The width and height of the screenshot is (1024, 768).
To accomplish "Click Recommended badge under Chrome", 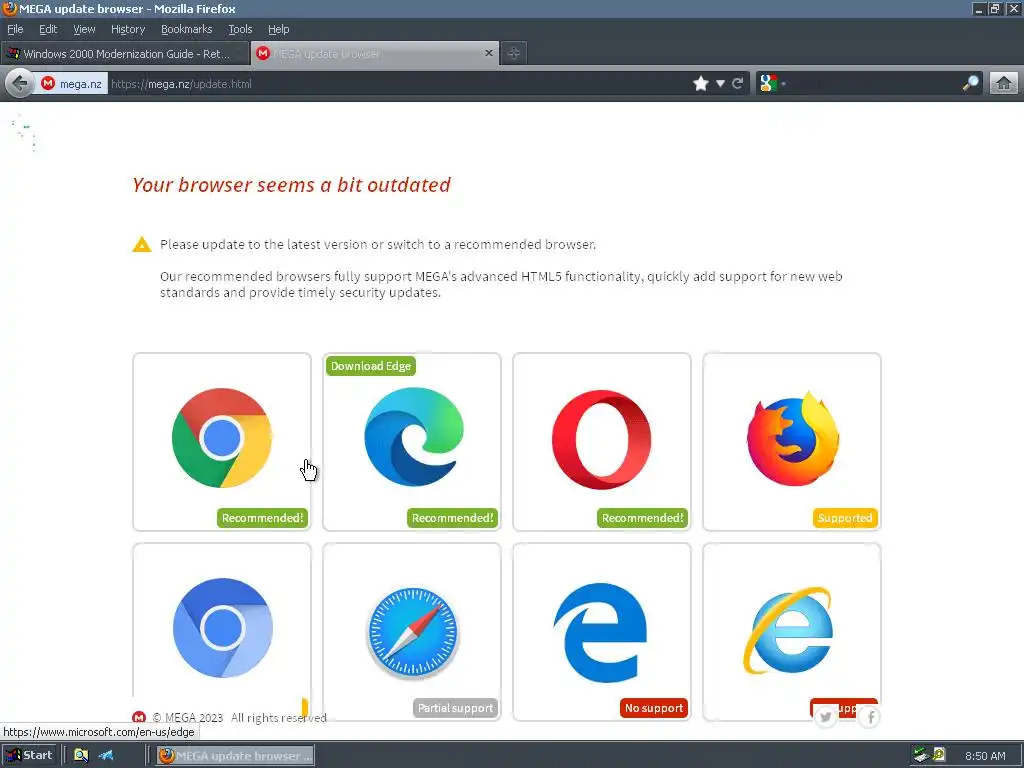I will 262,518.
